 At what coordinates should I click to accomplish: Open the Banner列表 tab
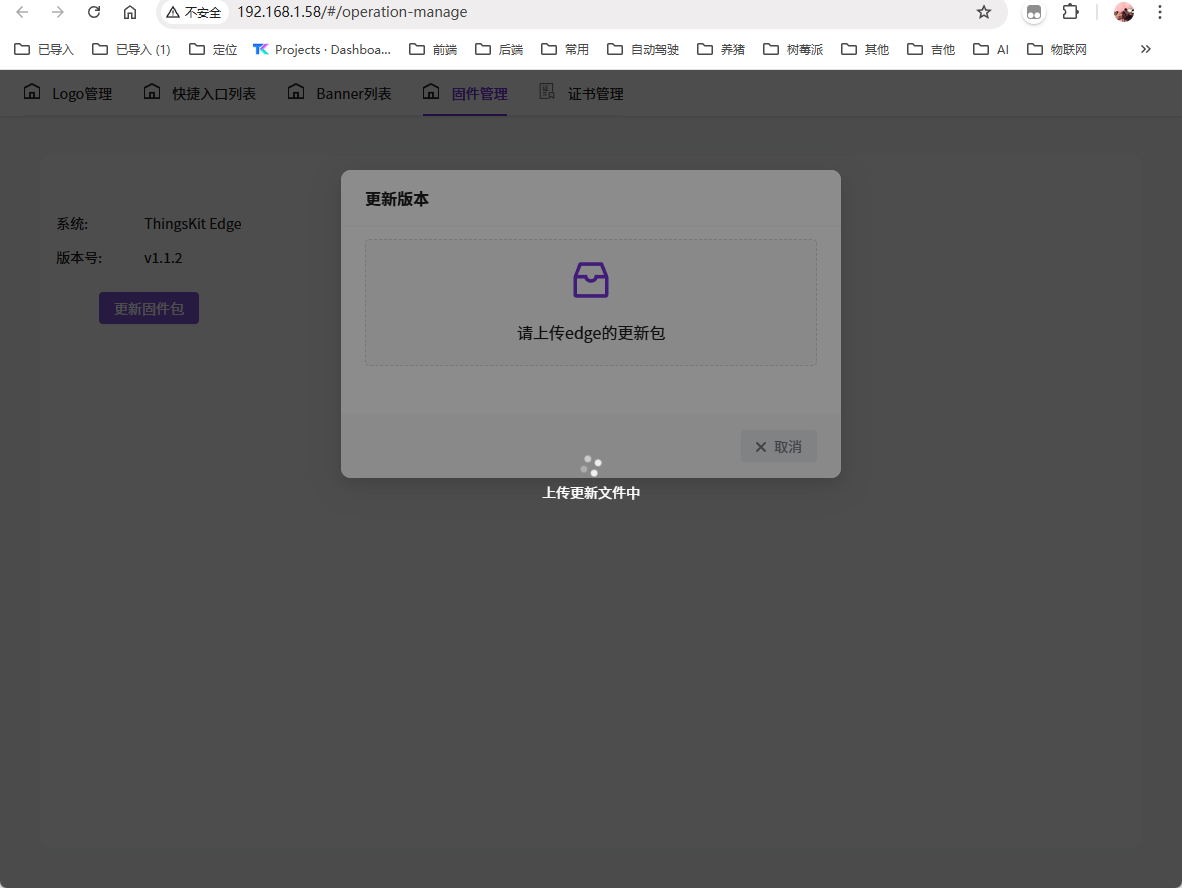[x=340, y=94]
